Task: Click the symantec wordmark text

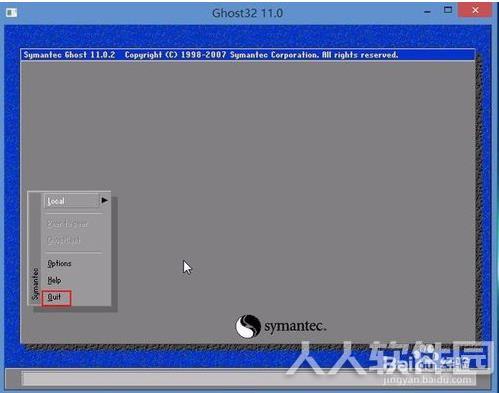Action: pos(295,326)
